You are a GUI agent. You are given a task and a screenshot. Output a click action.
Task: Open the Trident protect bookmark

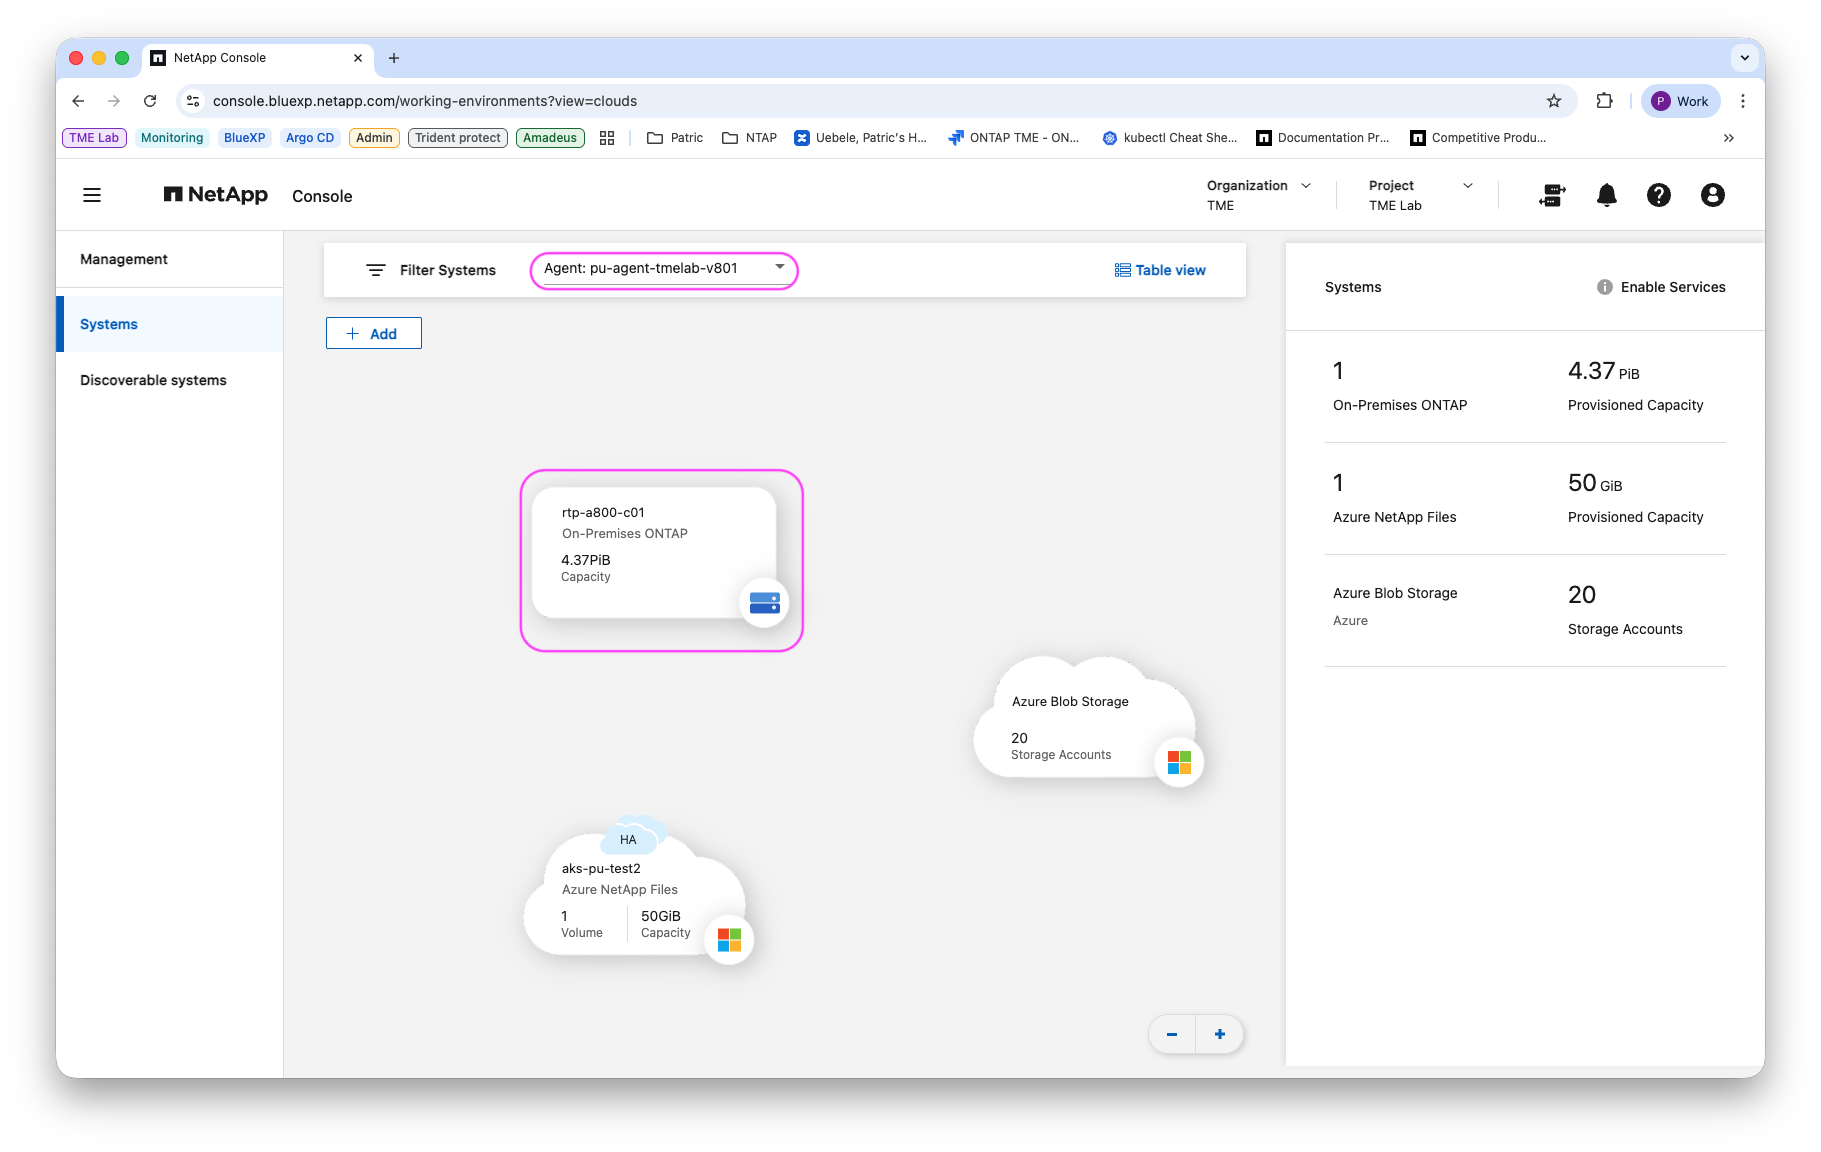[458, 138]
